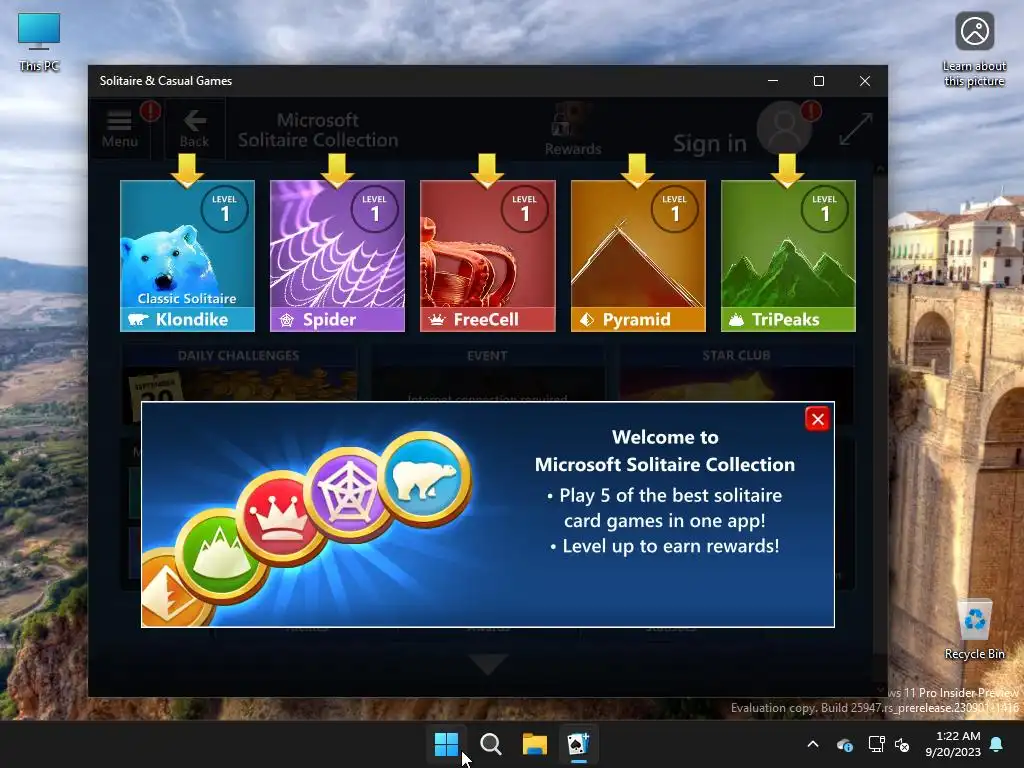Click the network display tray icon
This screenshot has height=768, width=1024.
(876, 744)
